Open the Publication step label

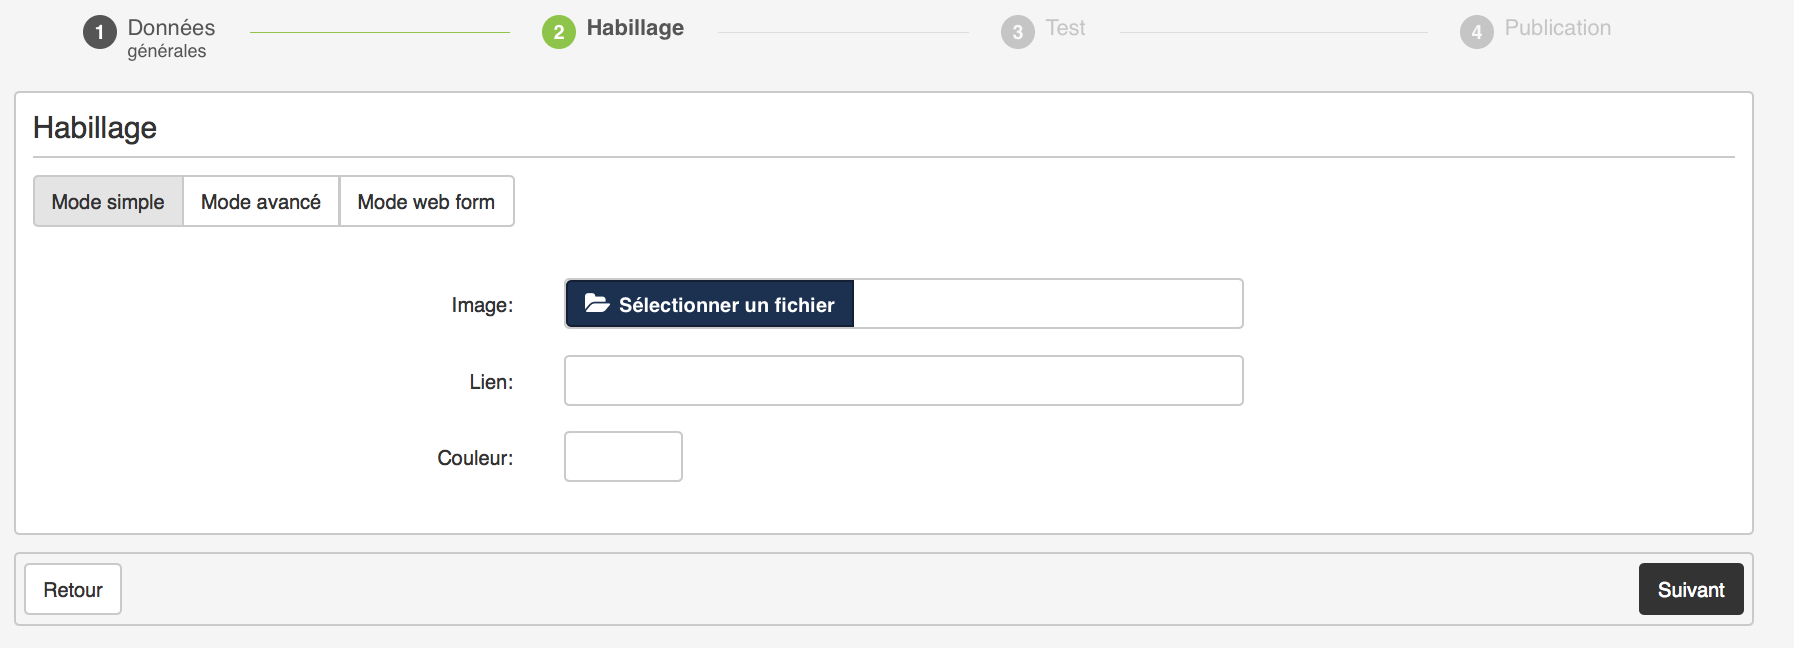[x=1557, y=28]
